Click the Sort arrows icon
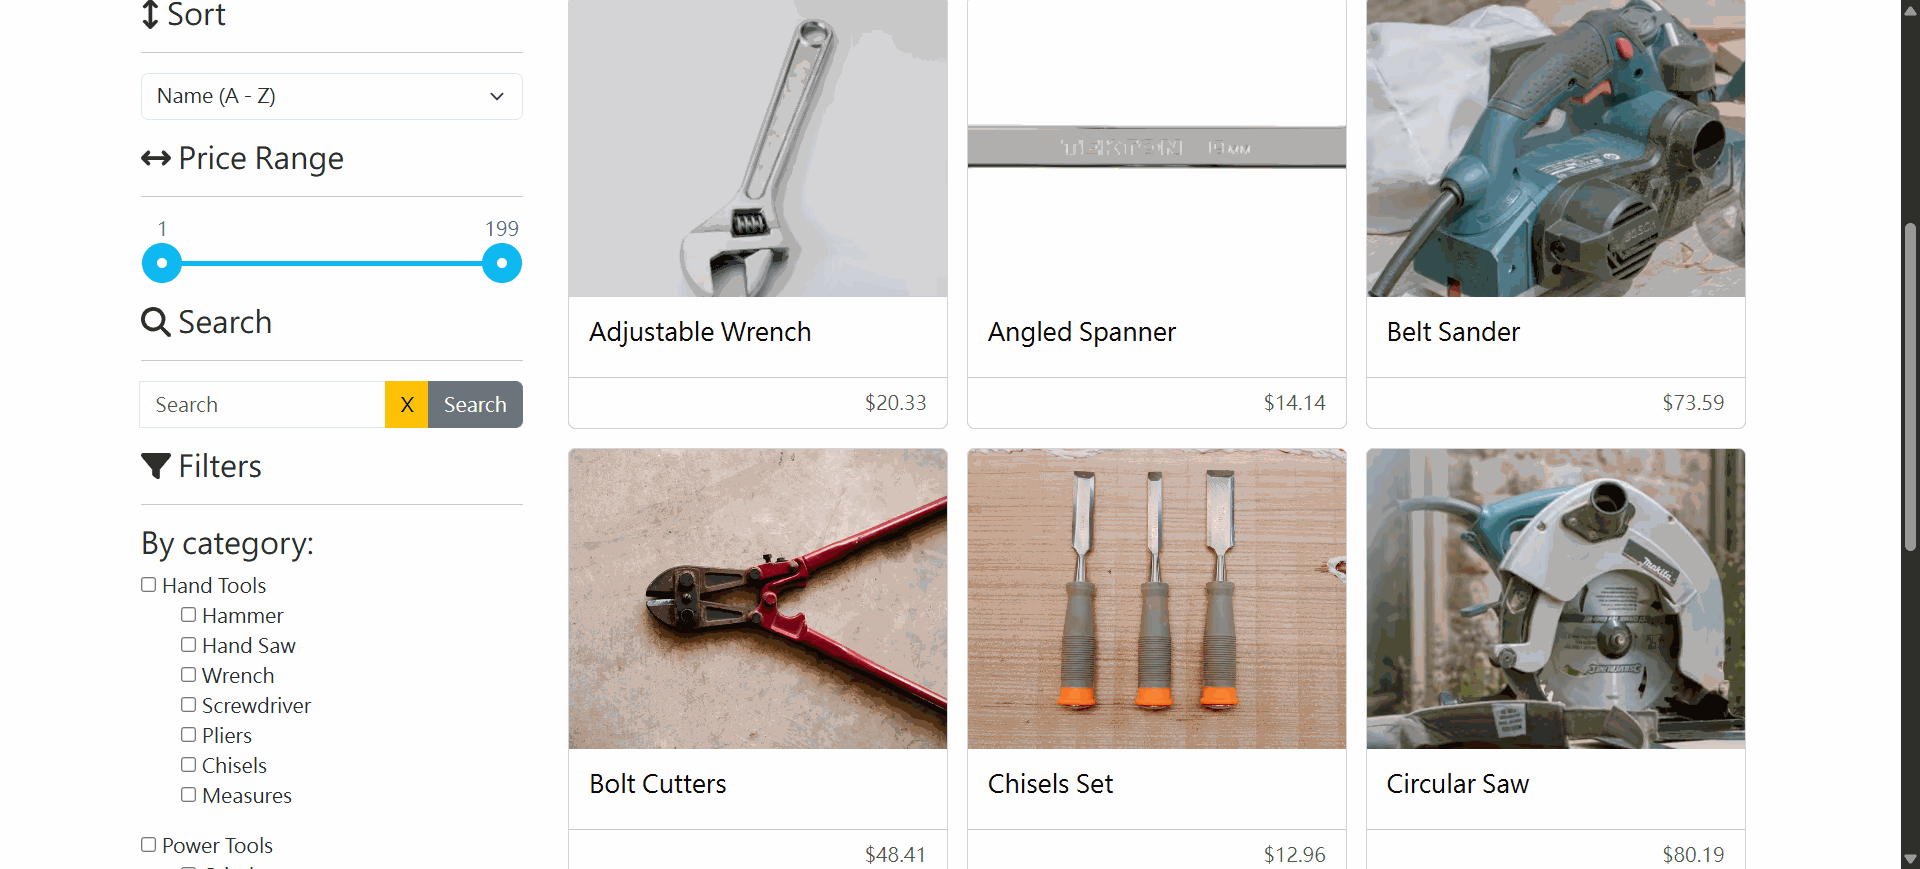This screenshot has height=869, width=1920. [150, 14]
